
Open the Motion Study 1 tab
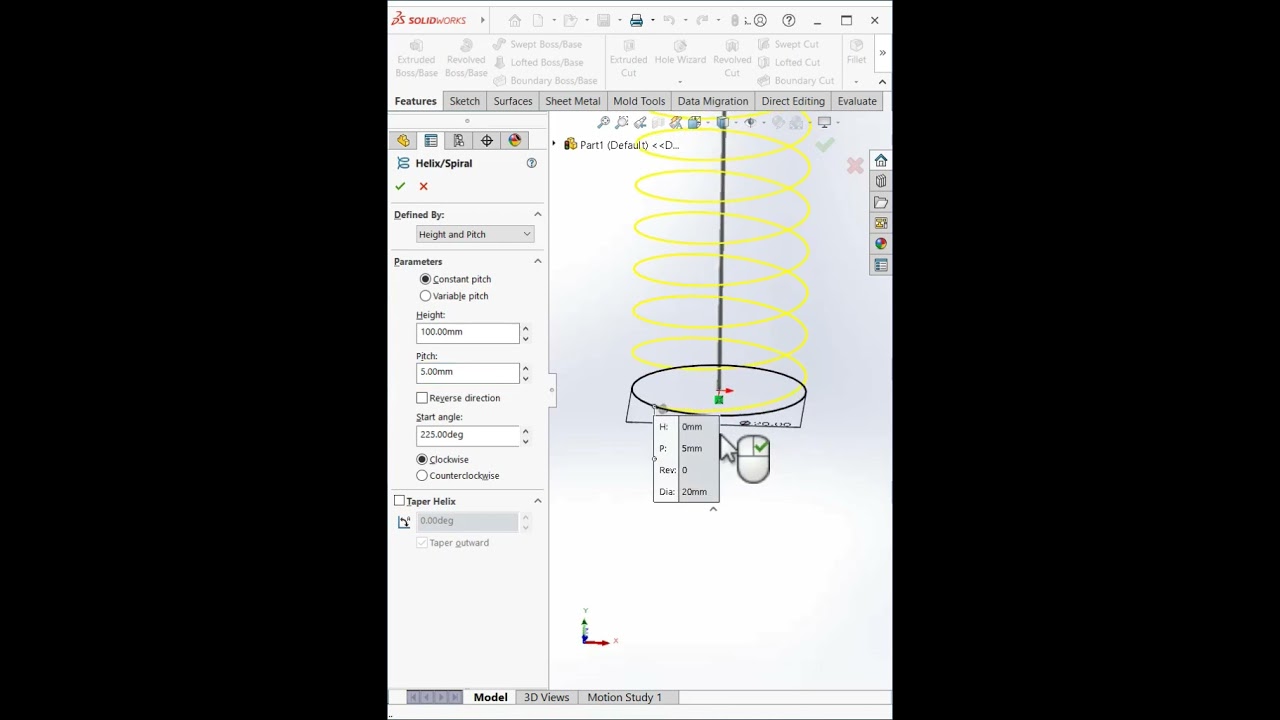tap(624, 697)
